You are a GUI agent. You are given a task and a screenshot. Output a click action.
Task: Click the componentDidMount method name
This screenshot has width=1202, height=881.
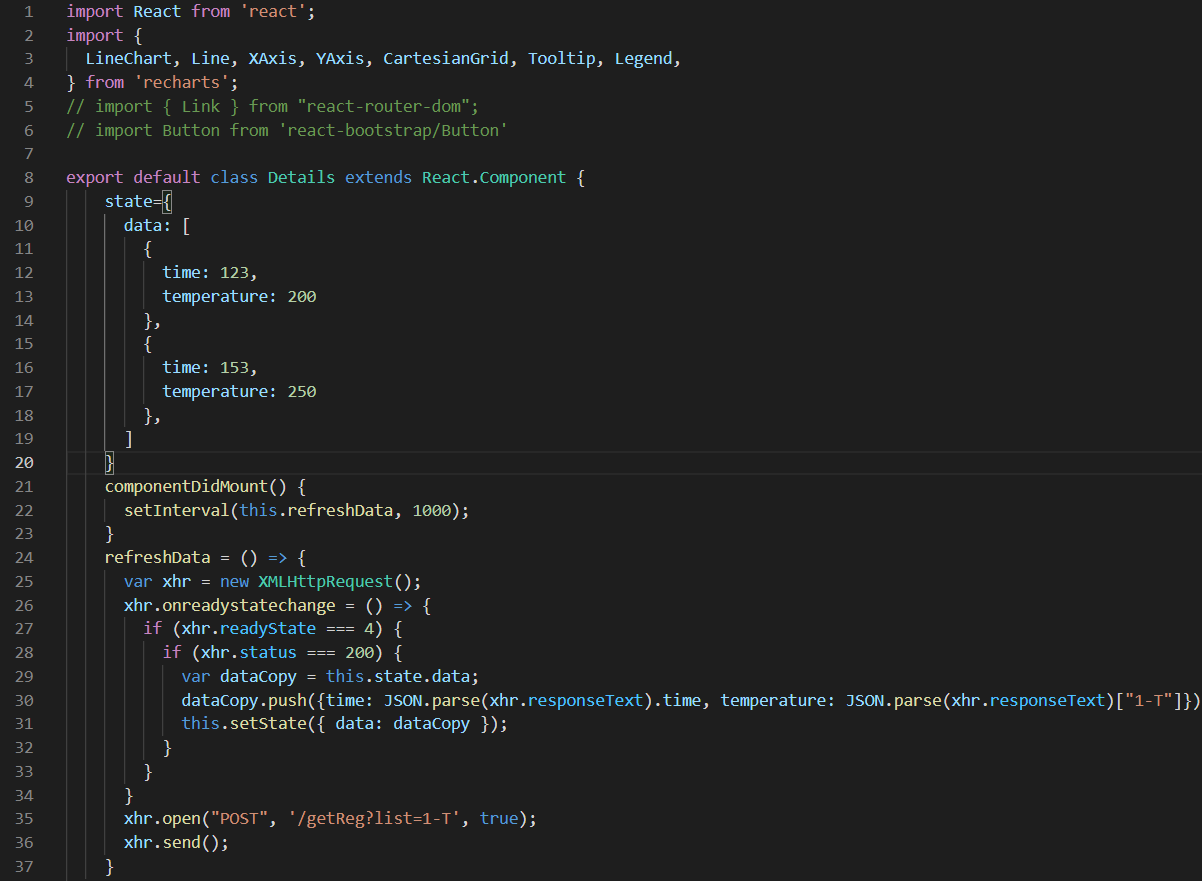click(187, 487)
